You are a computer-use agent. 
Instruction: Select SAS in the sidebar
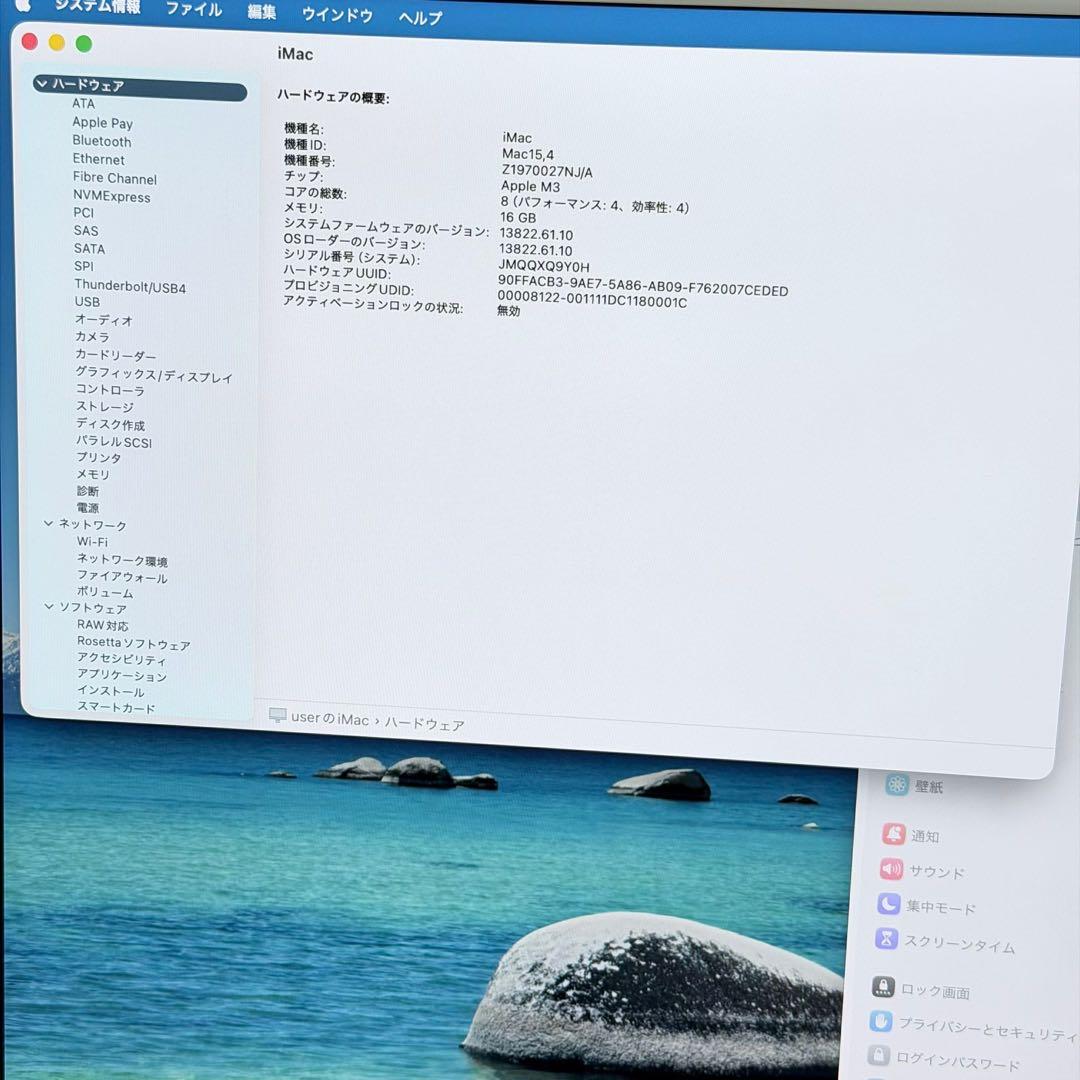[86, 231]
